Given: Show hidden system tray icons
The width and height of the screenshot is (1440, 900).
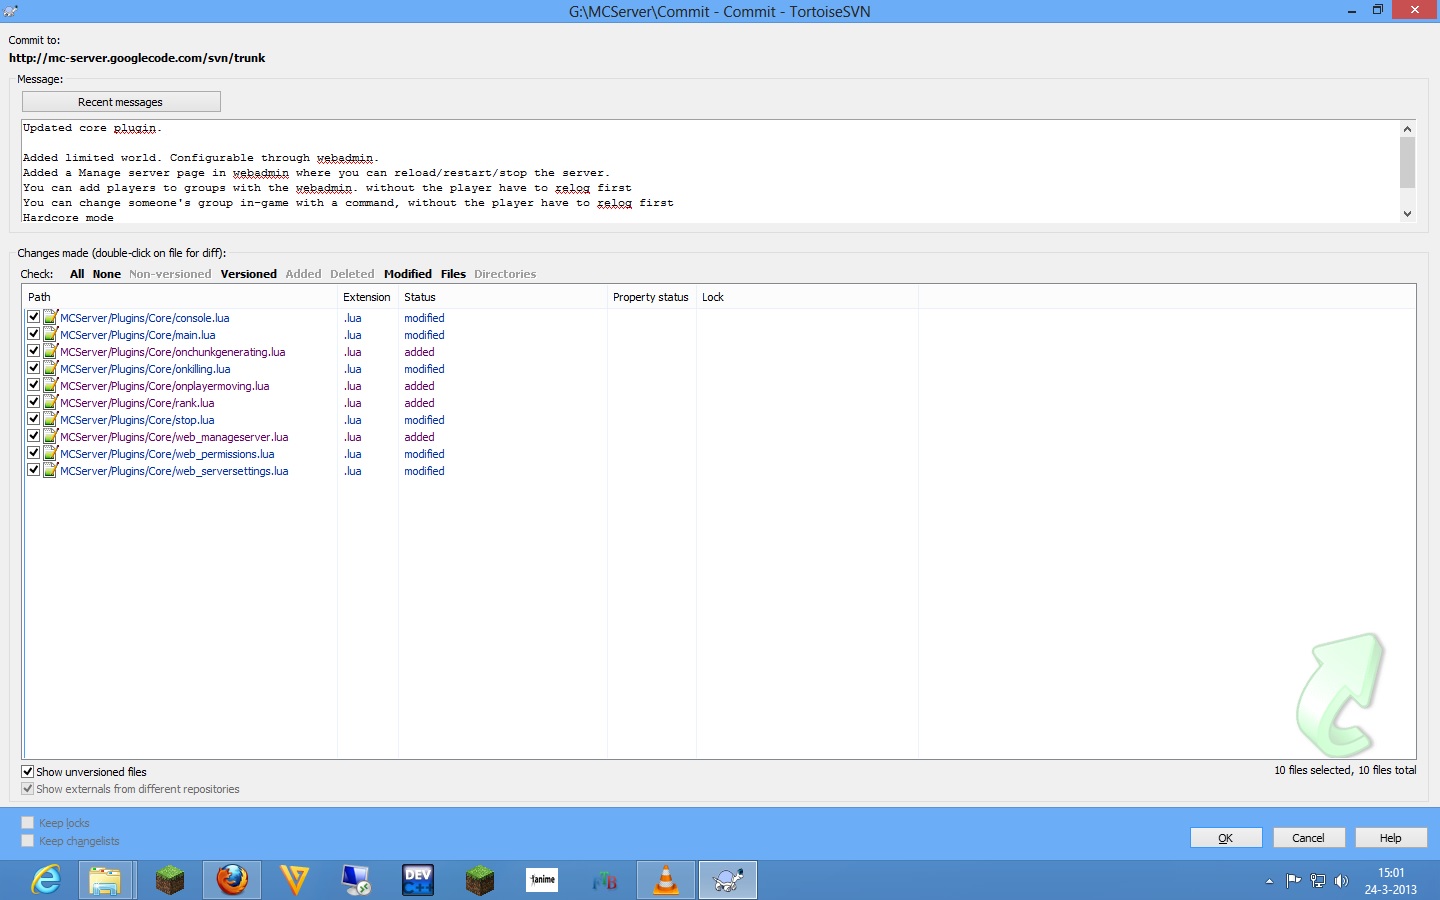Looking at the screenshot, I should tap(1269, 881).
